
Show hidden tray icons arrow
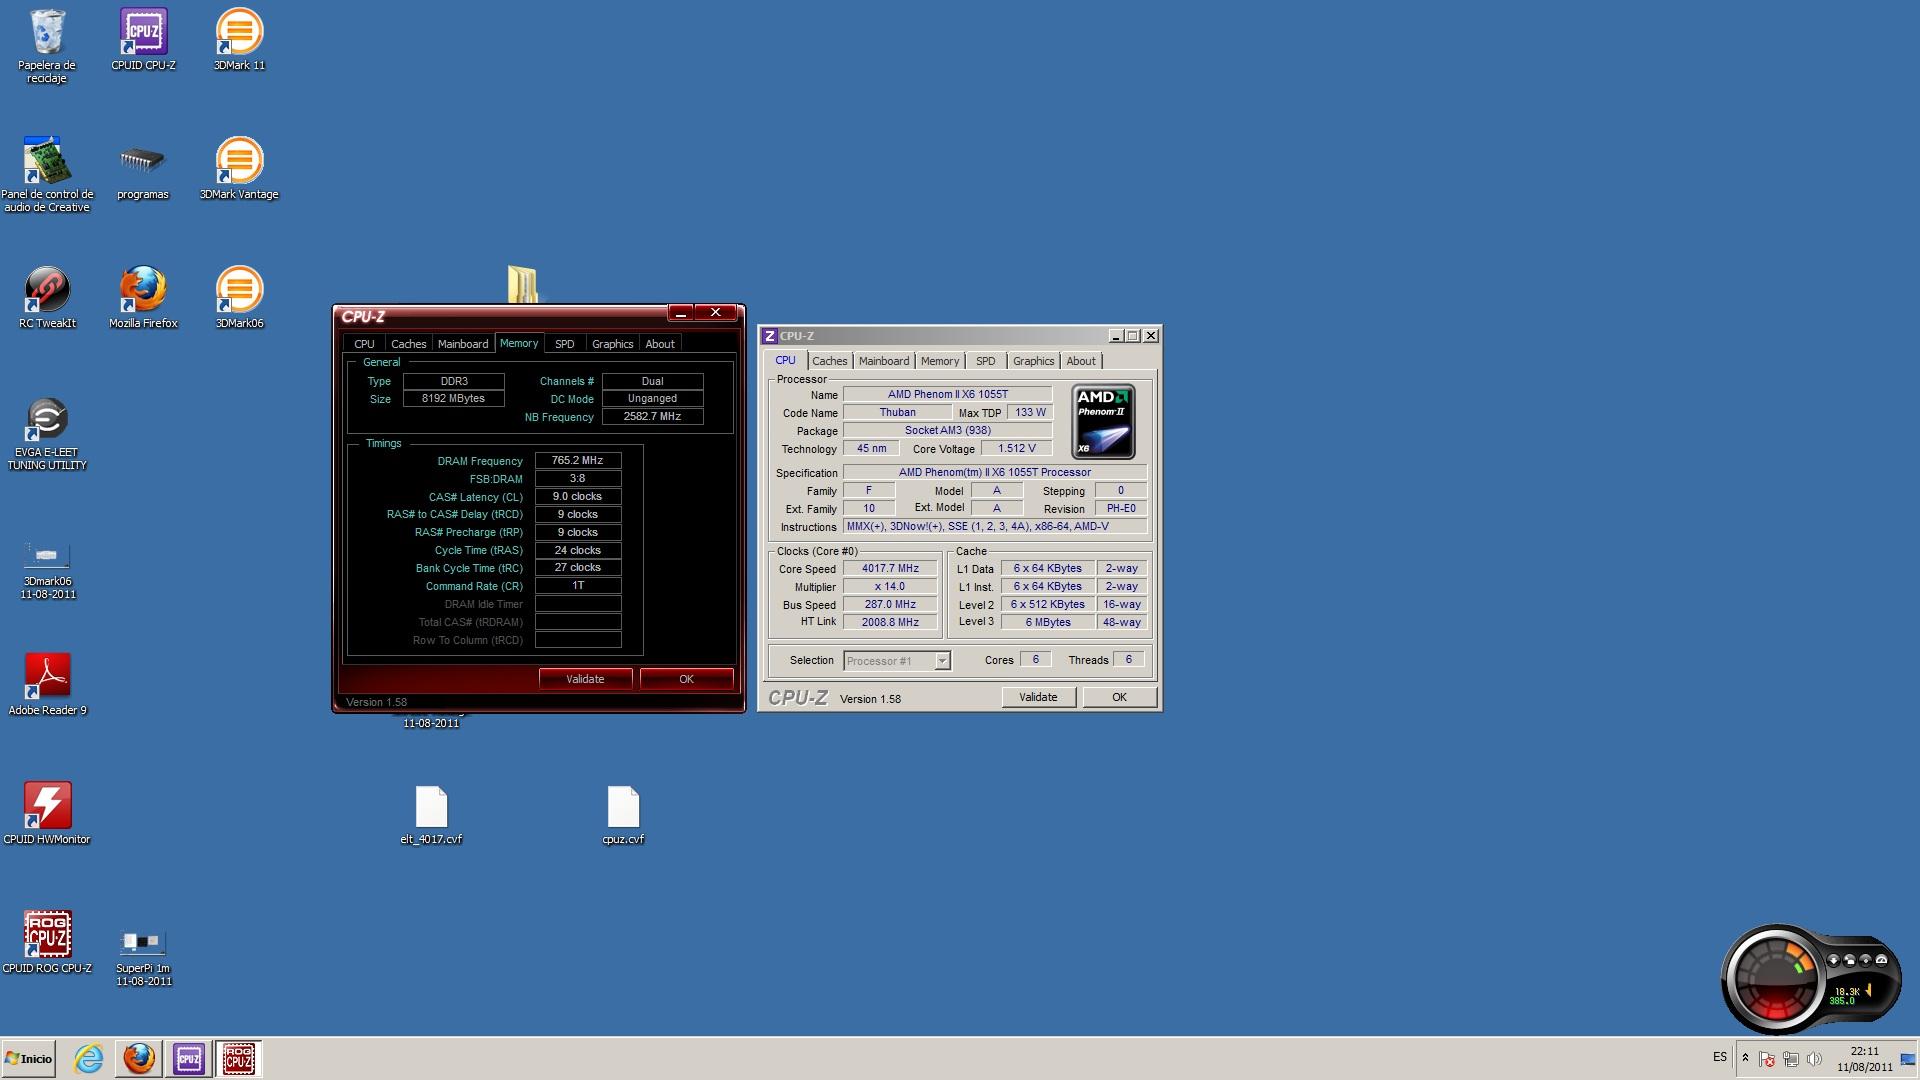pos(1745,1058)
